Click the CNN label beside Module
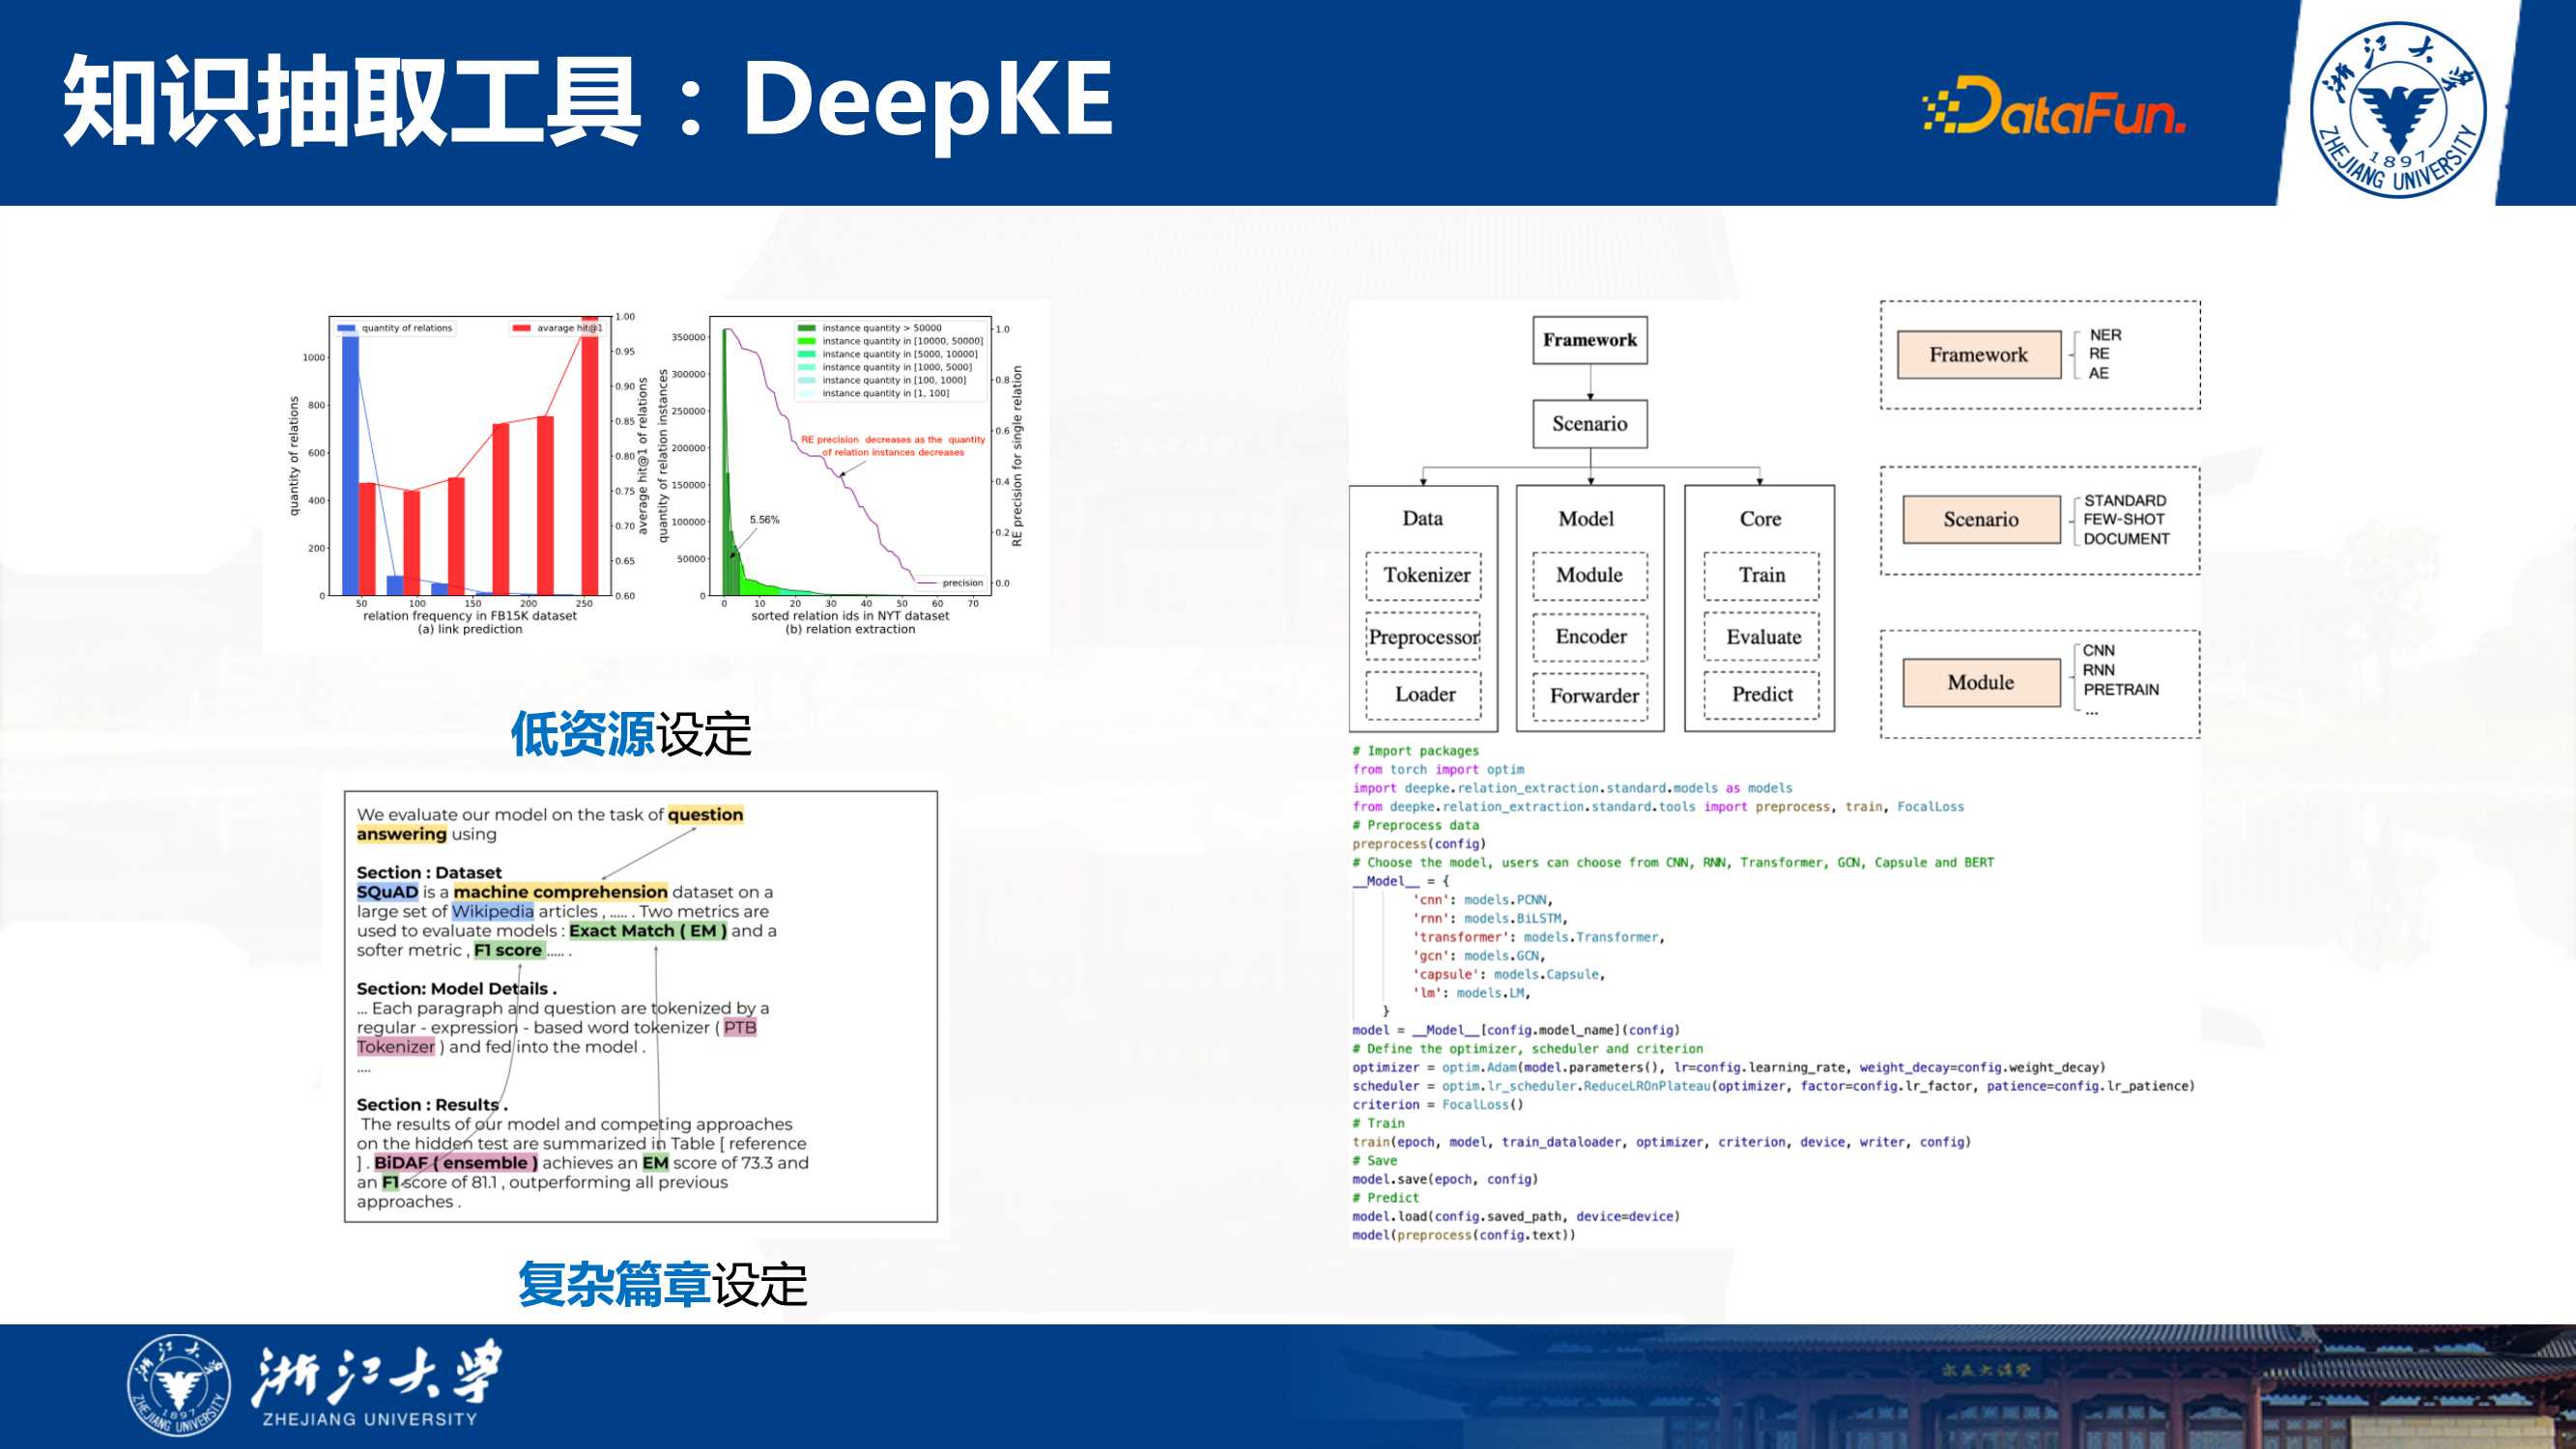This screenshot has width=2576, height=1449. tap(2098, 650)
